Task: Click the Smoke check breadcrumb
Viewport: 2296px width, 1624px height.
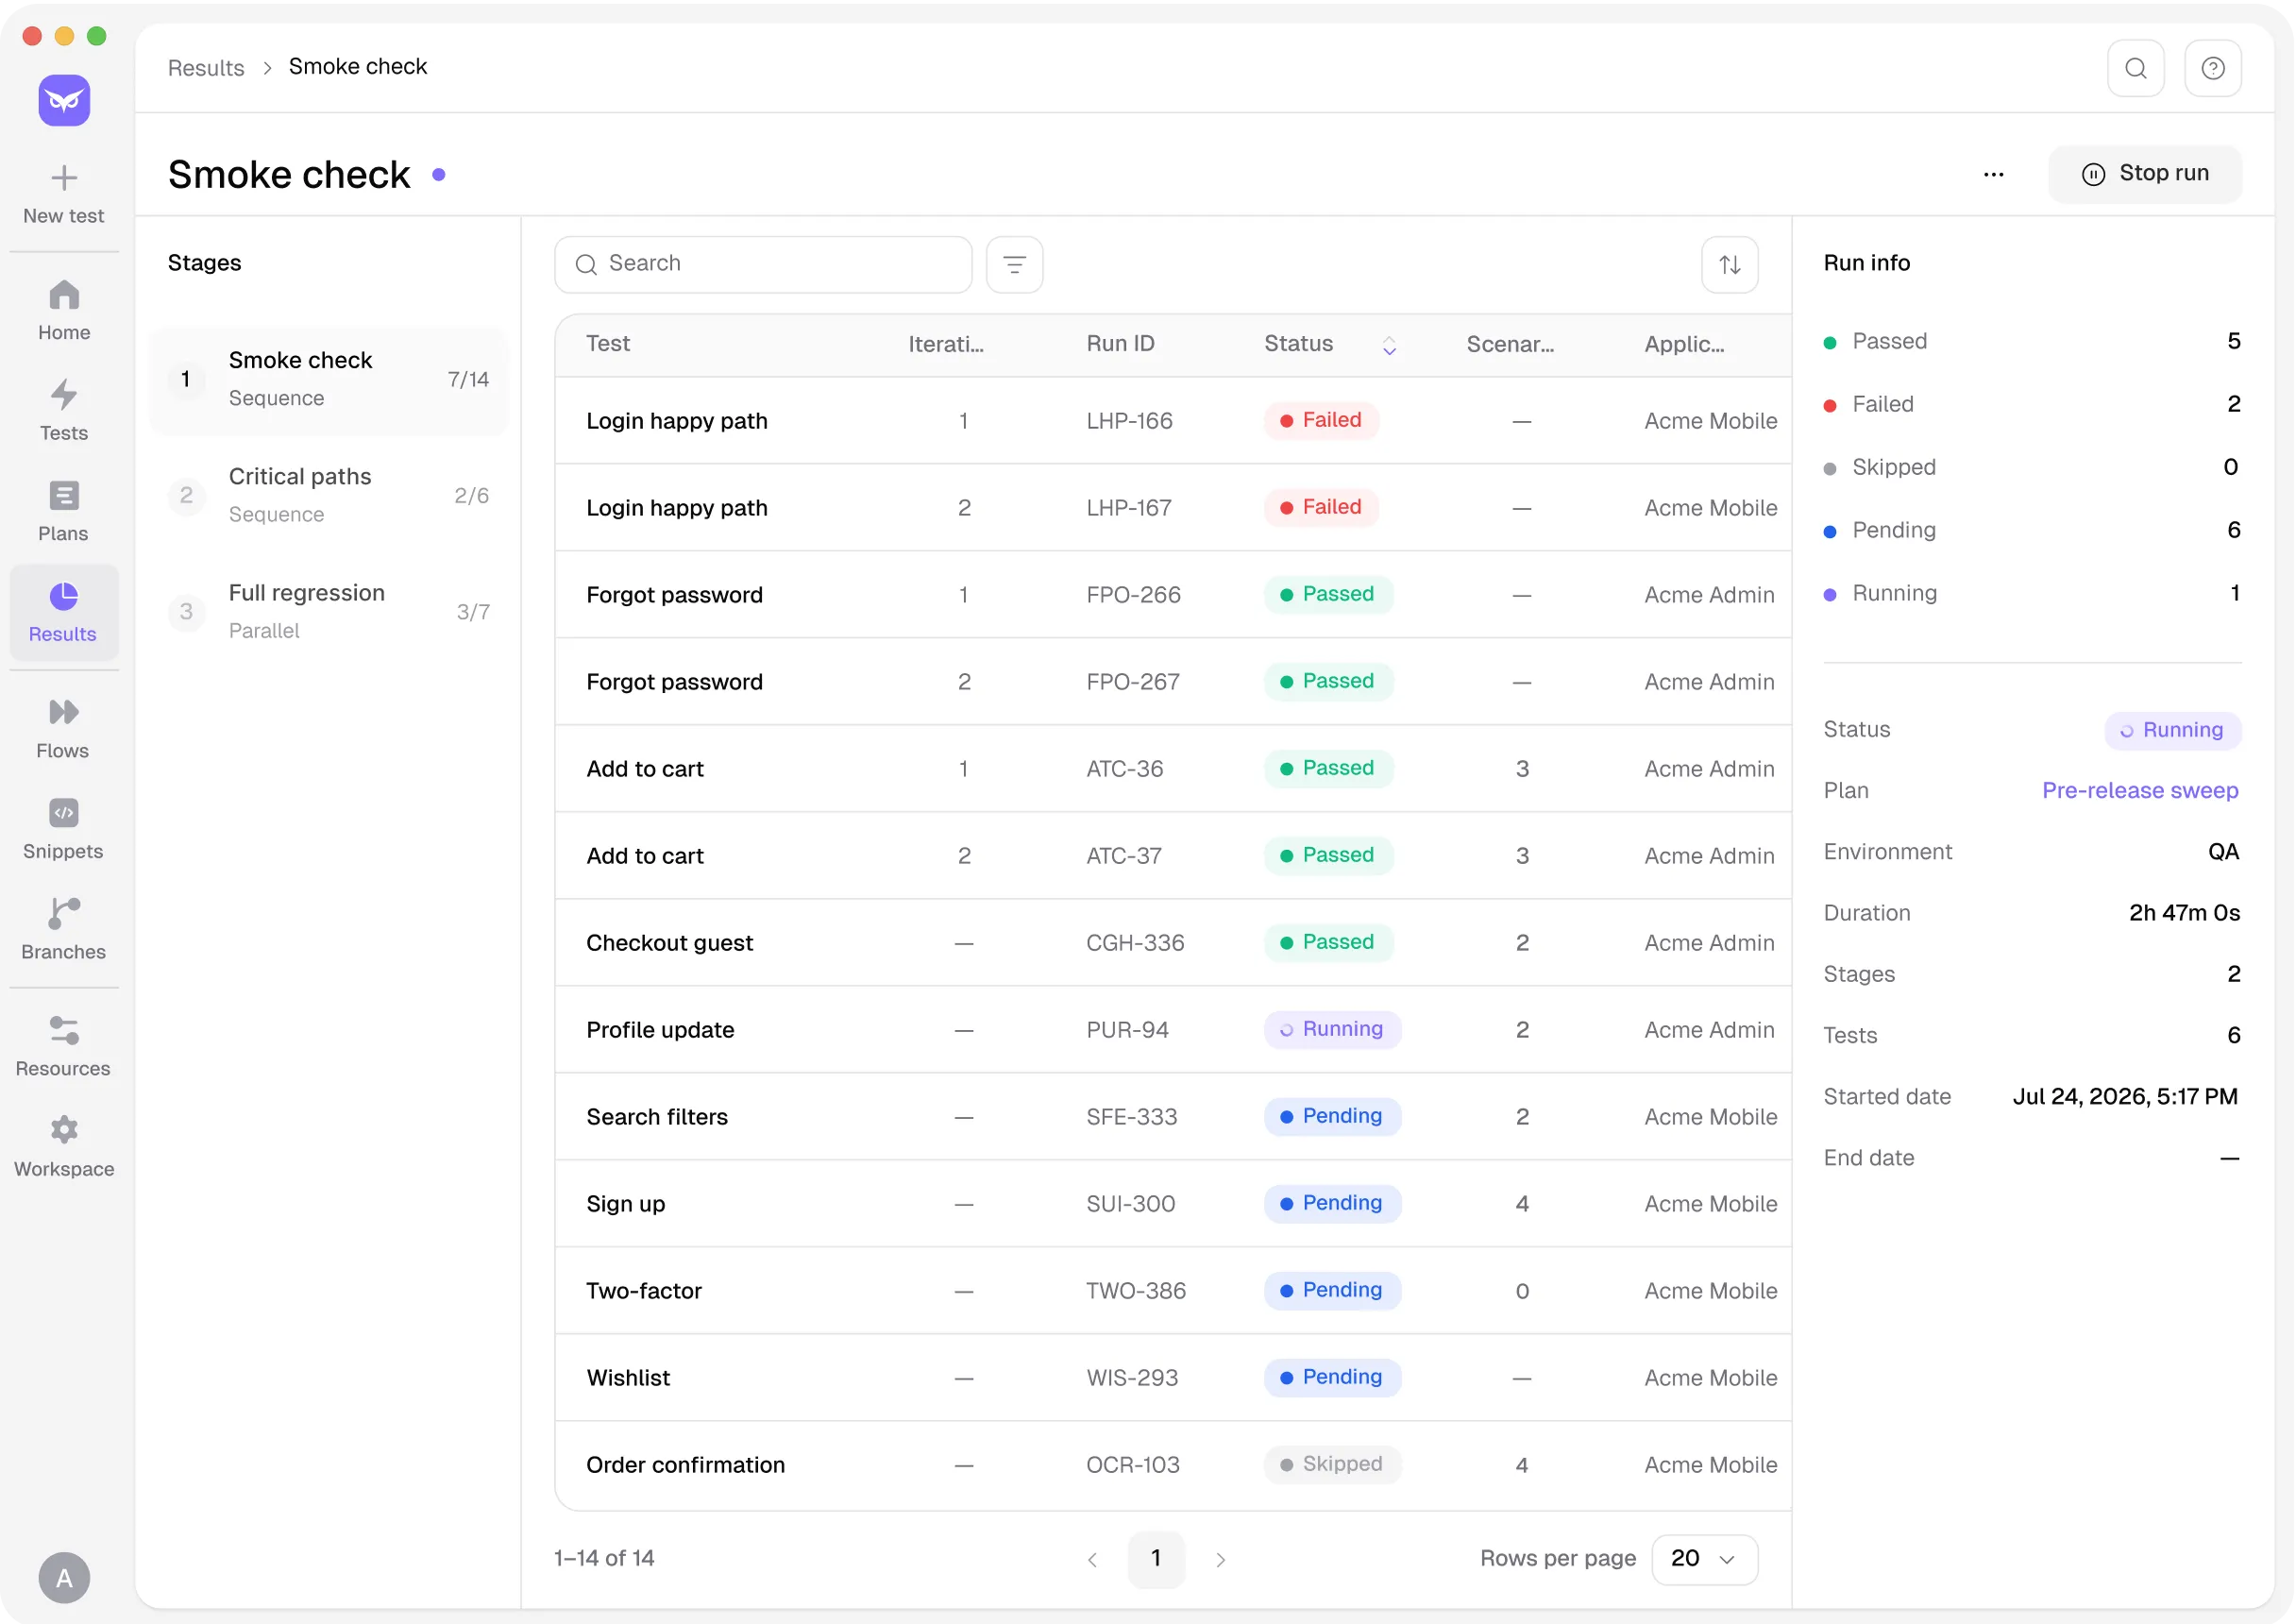Action: click(x=358, y=66)
